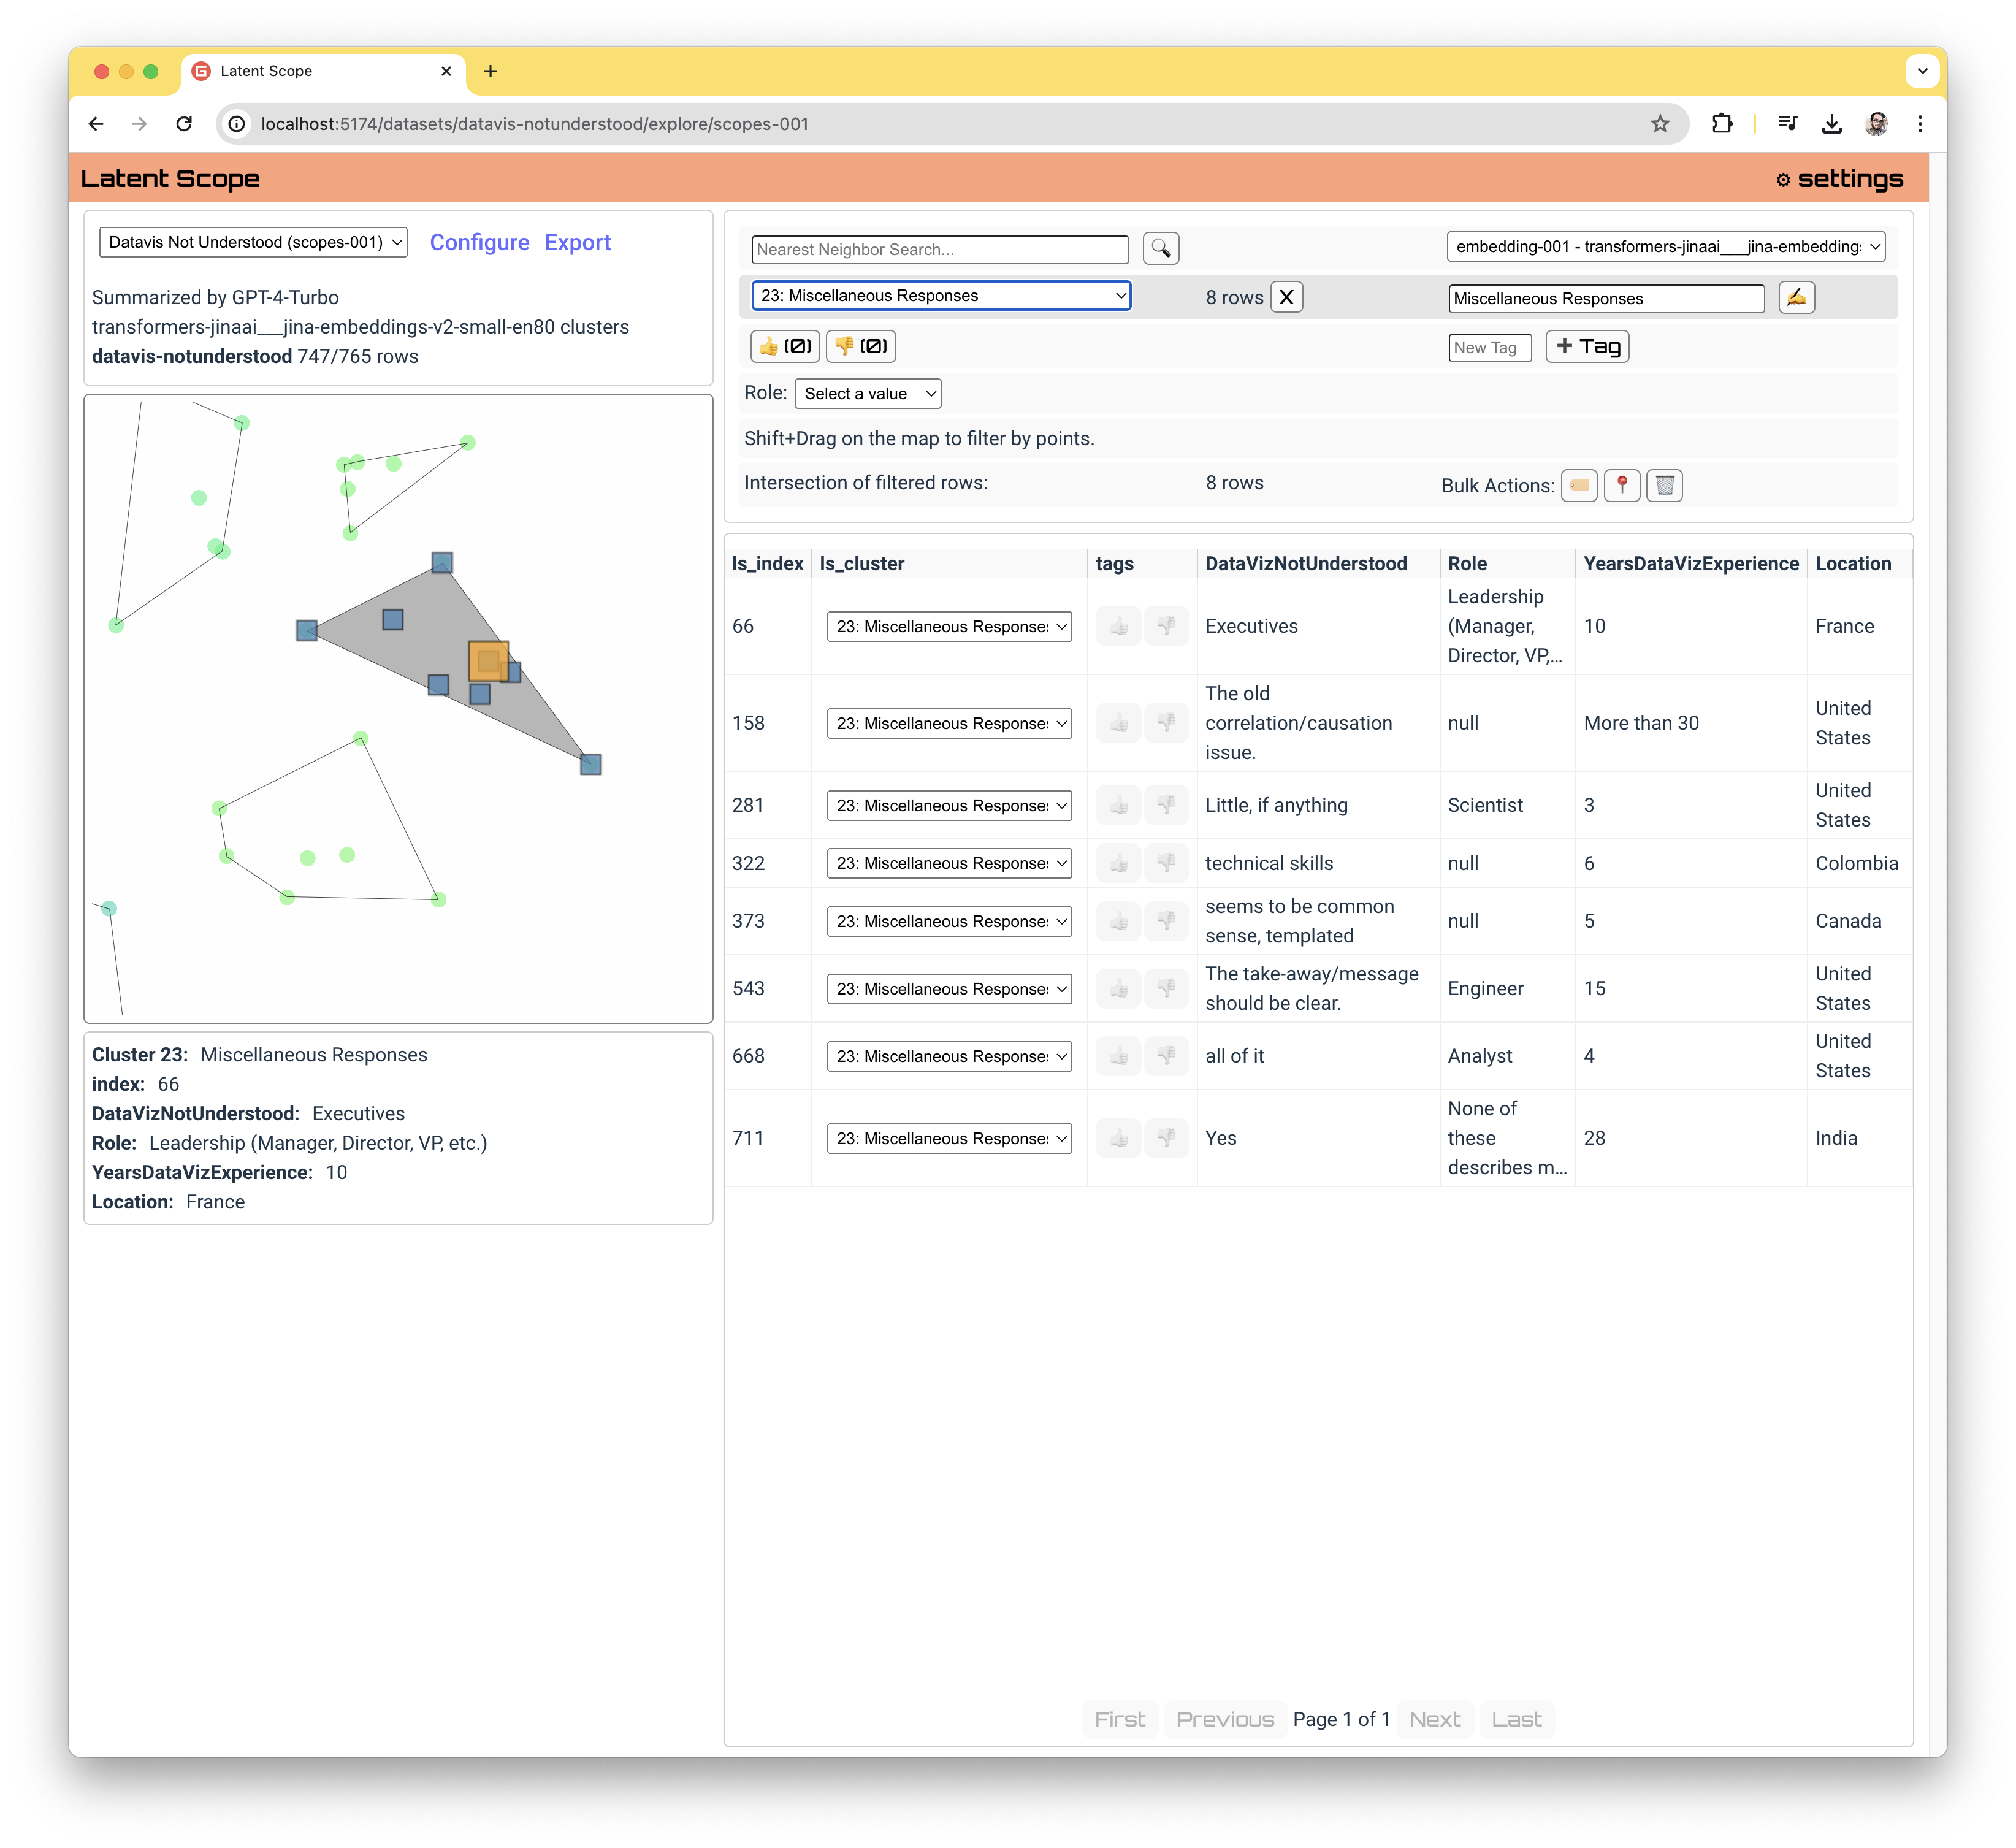Screen dimensions: 2016x1848
Task: Click the Location column header
Action: click(1853, 563)
